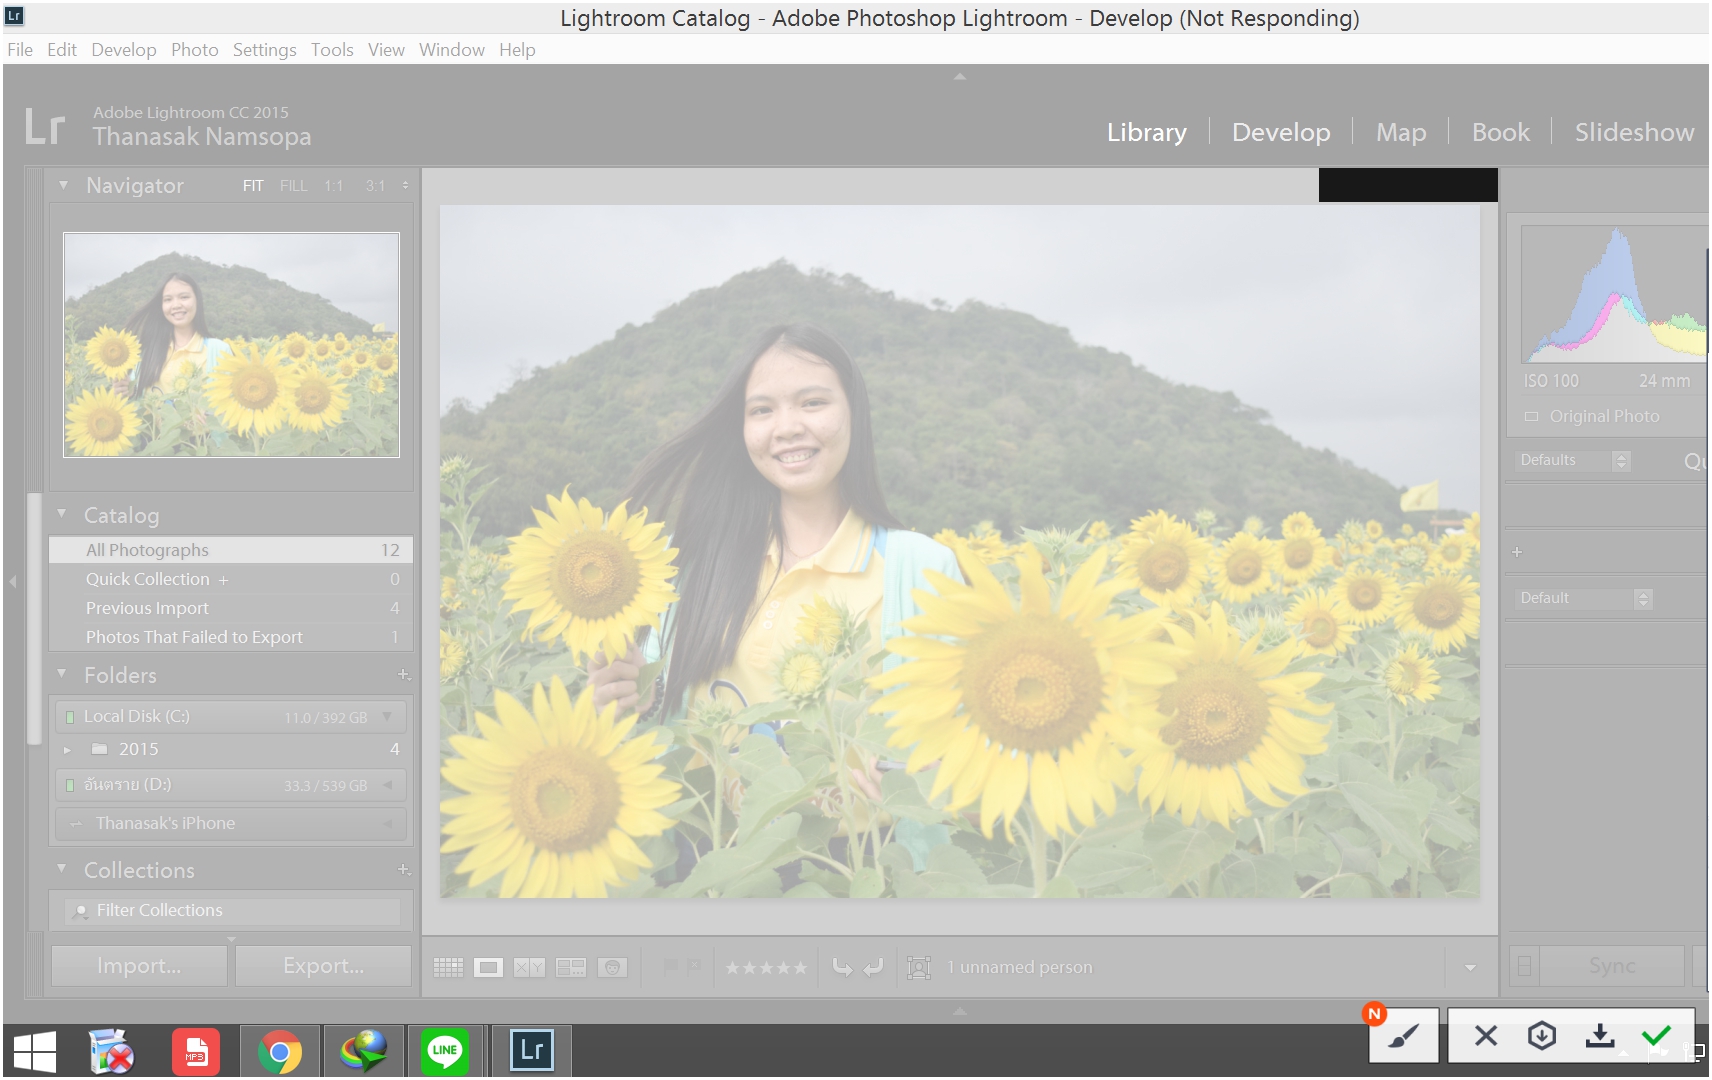Click the Lightroom taskbar button

coord(532,1050)
